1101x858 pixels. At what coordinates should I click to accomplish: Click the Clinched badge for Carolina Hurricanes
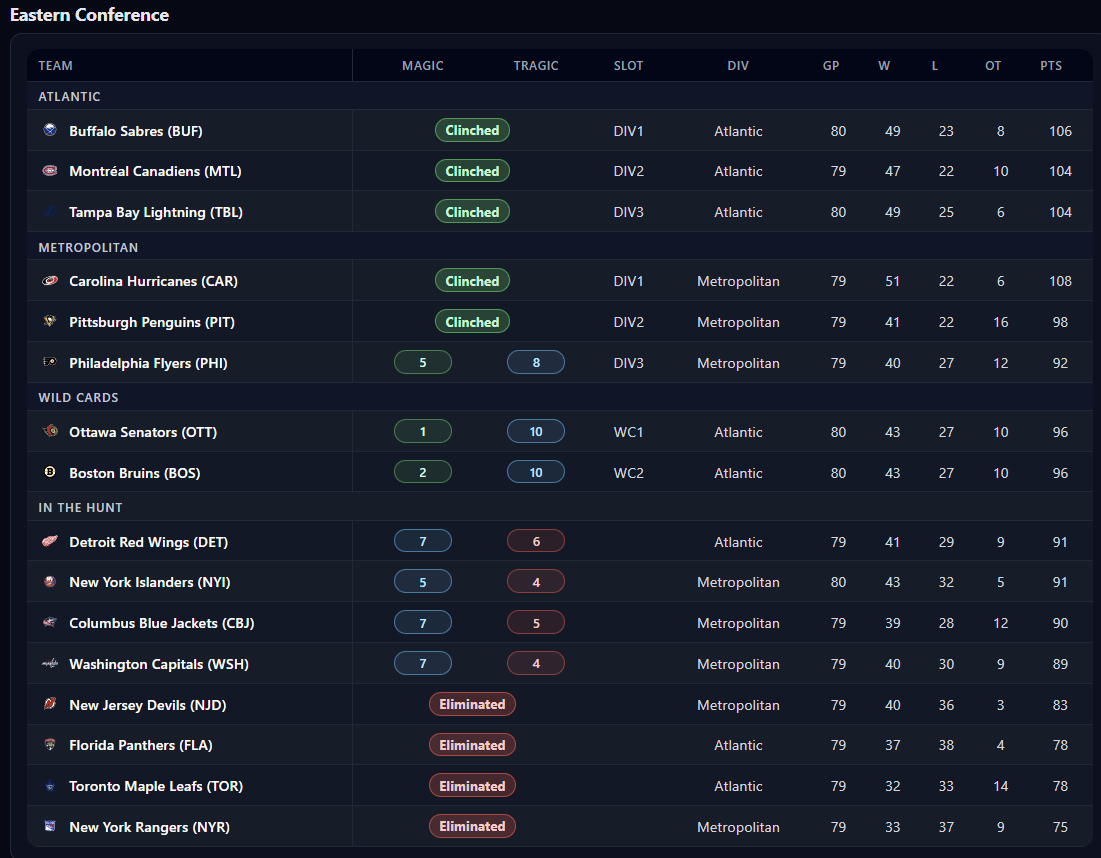pos(473,281)
